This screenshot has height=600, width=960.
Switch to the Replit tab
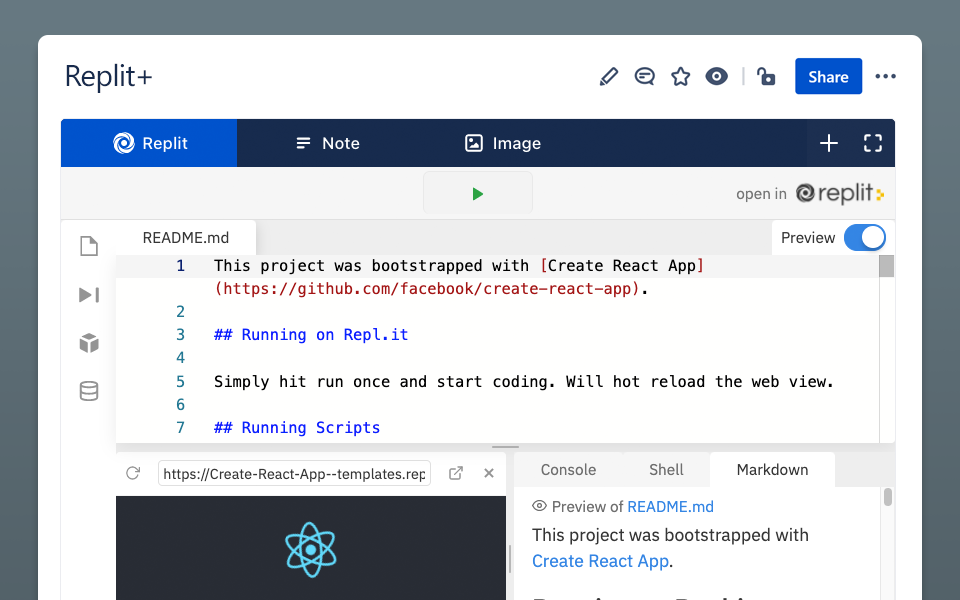149,143
